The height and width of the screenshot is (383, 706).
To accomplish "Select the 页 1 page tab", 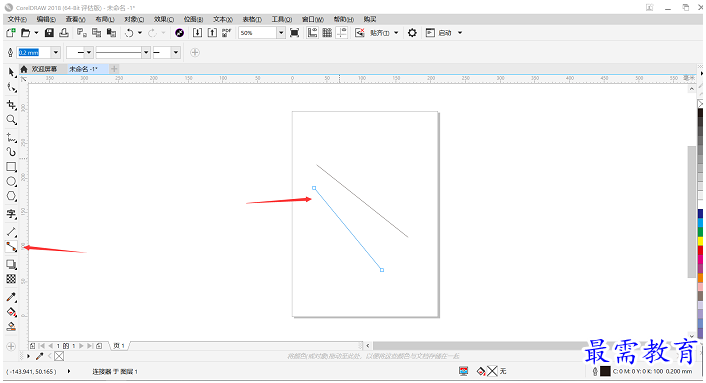I will pos(119,346).
